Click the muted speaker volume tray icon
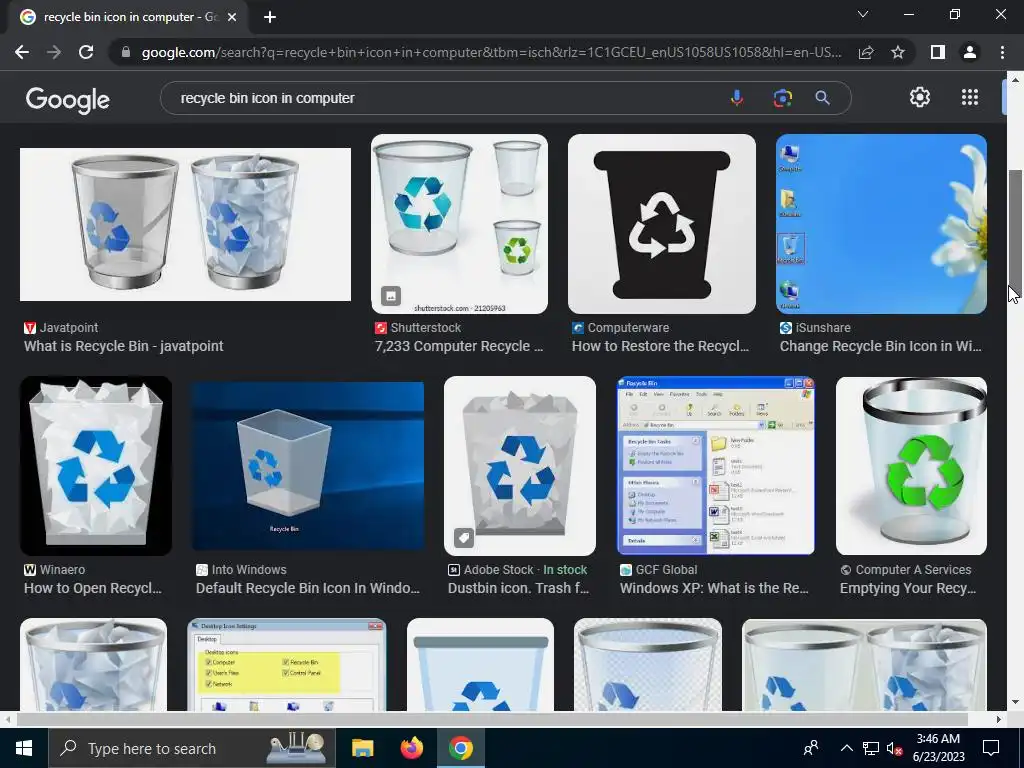1024x768 pixels. [x=894, y=749]
